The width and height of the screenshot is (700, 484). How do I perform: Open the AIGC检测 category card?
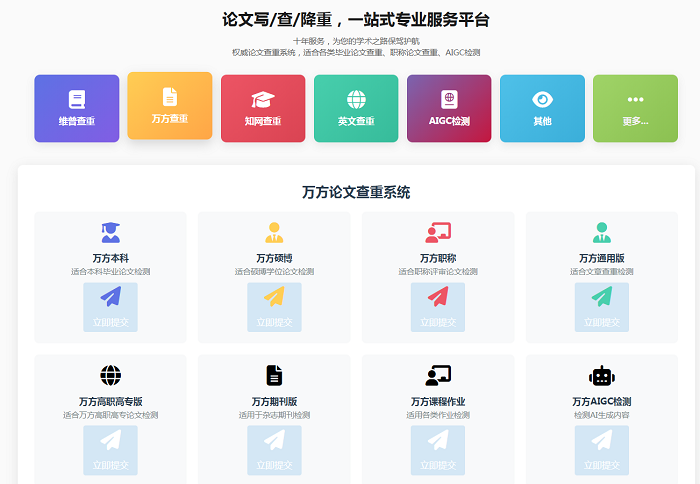[x=449, y=108]
